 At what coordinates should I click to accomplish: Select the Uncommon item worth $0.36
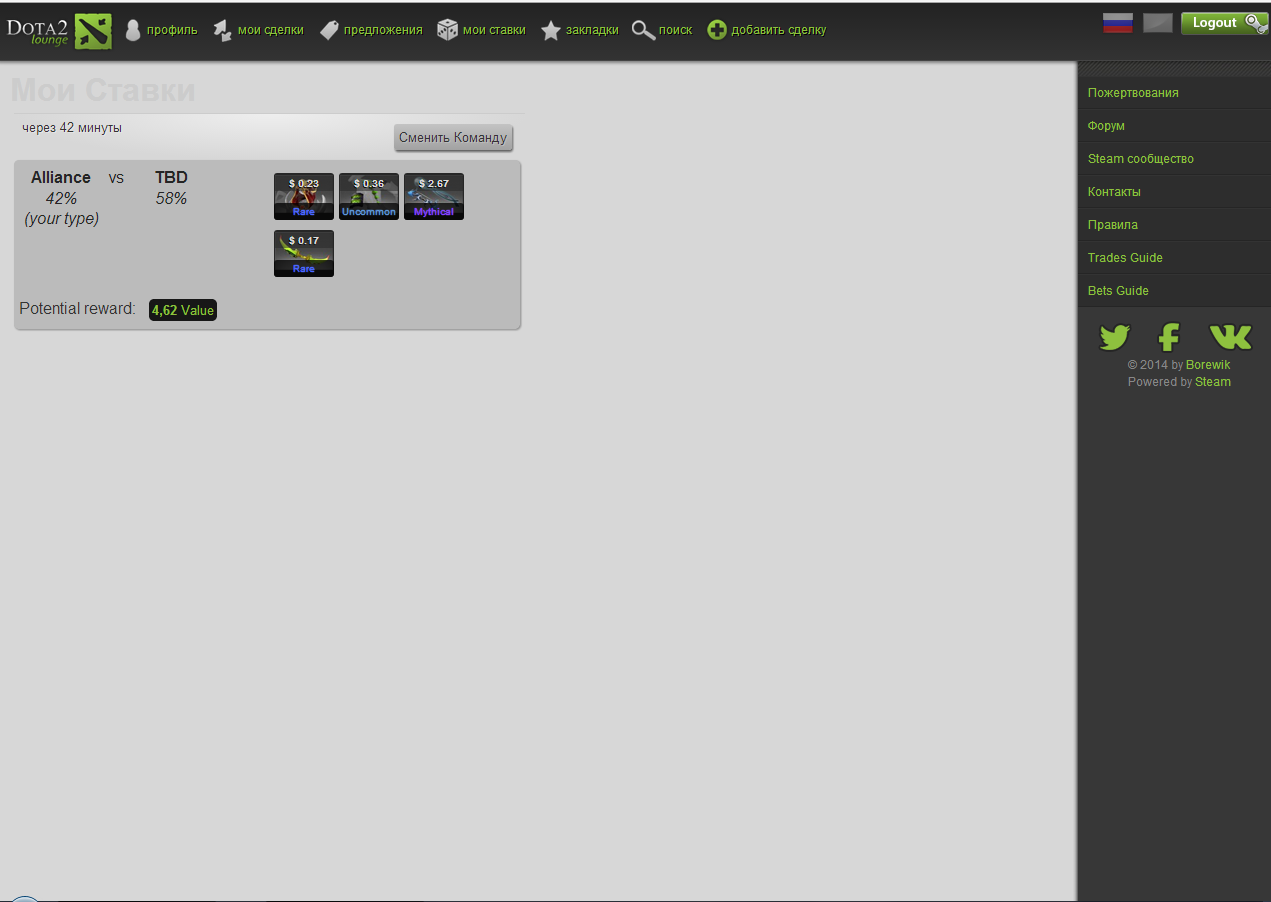368,196
